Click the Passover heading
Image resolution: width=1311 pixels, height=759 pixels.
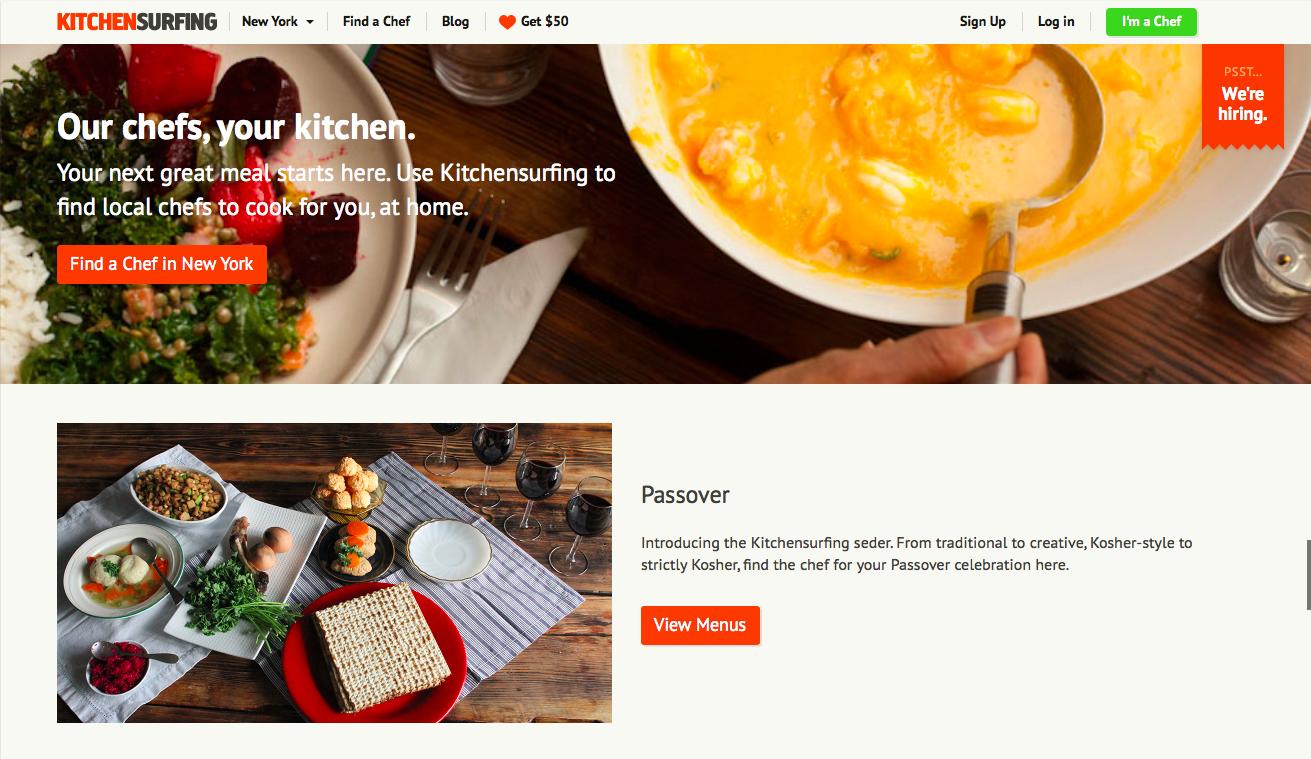click(685, 495)
